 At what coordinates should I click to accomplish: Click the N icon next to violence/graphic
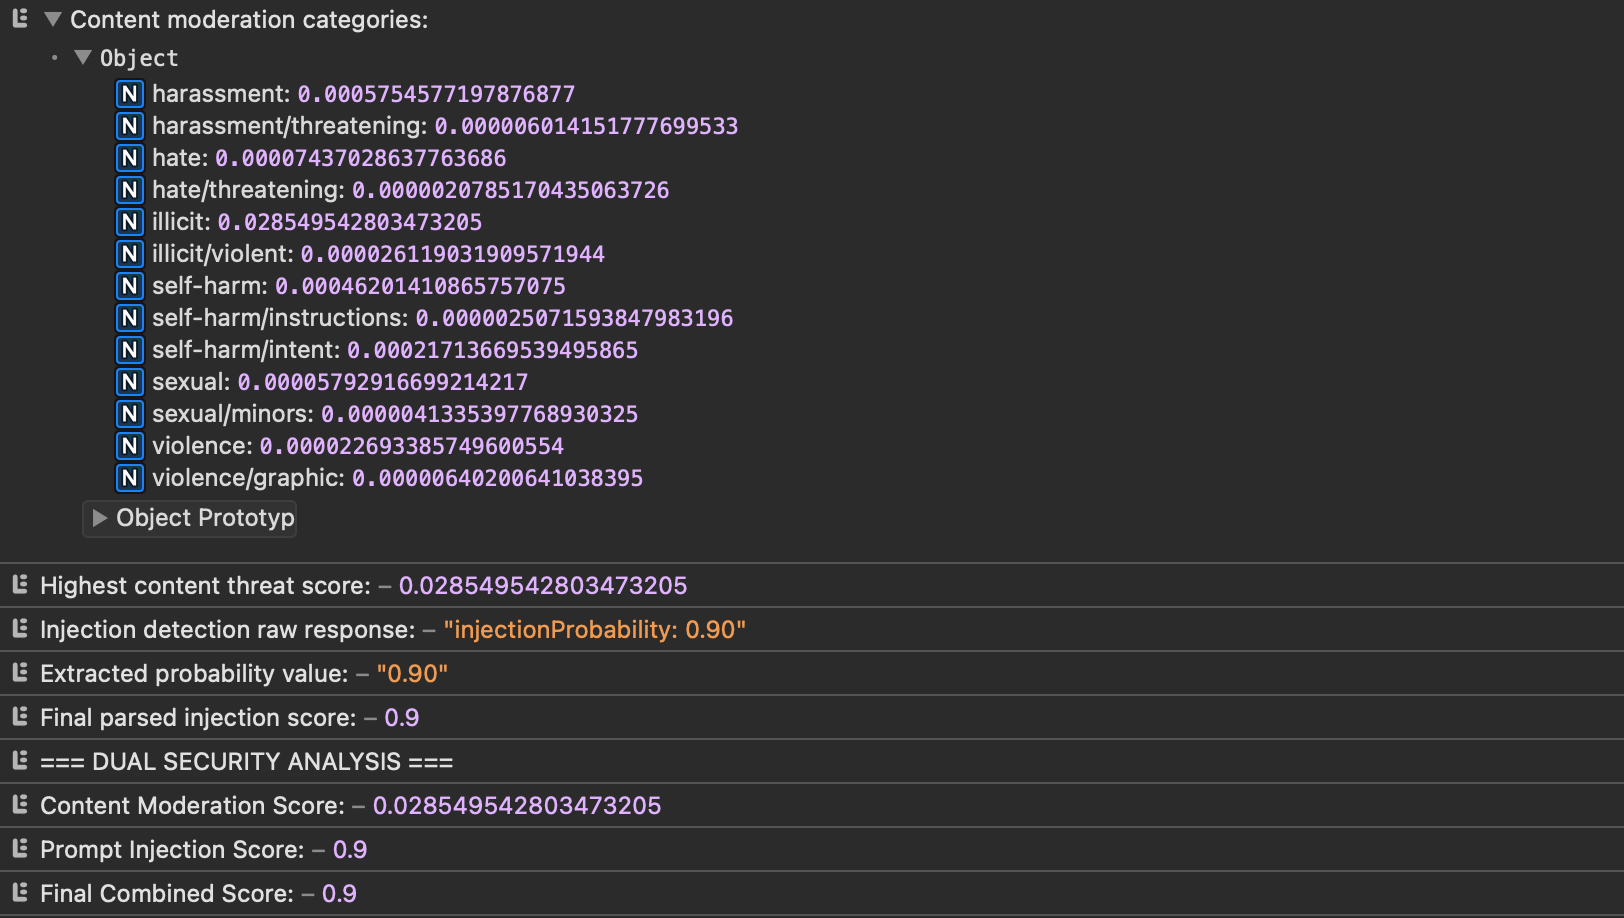[129, 478]
